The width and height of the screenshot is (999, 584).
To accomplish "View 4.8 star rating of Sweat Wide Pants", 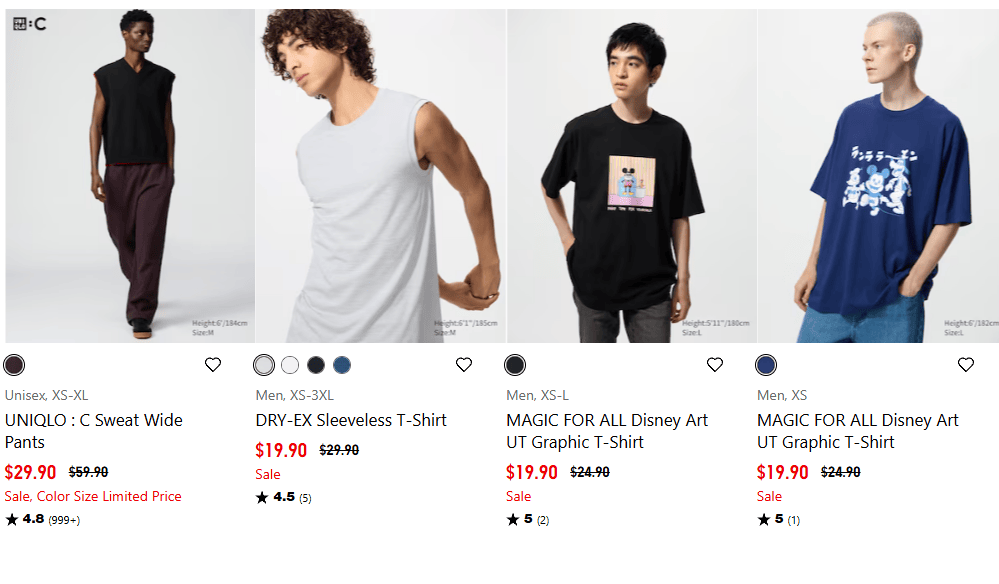I will coord(42,519).
